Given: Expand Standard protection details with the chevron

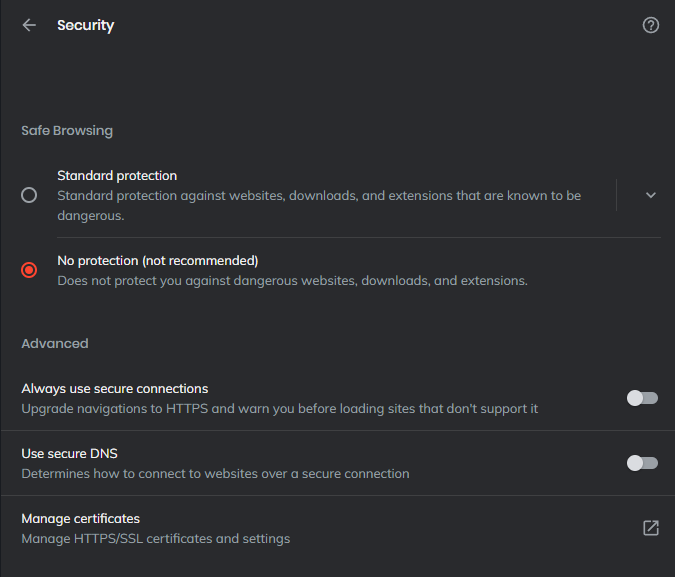Looking at the screenshot, I should (x=650, y=195).
